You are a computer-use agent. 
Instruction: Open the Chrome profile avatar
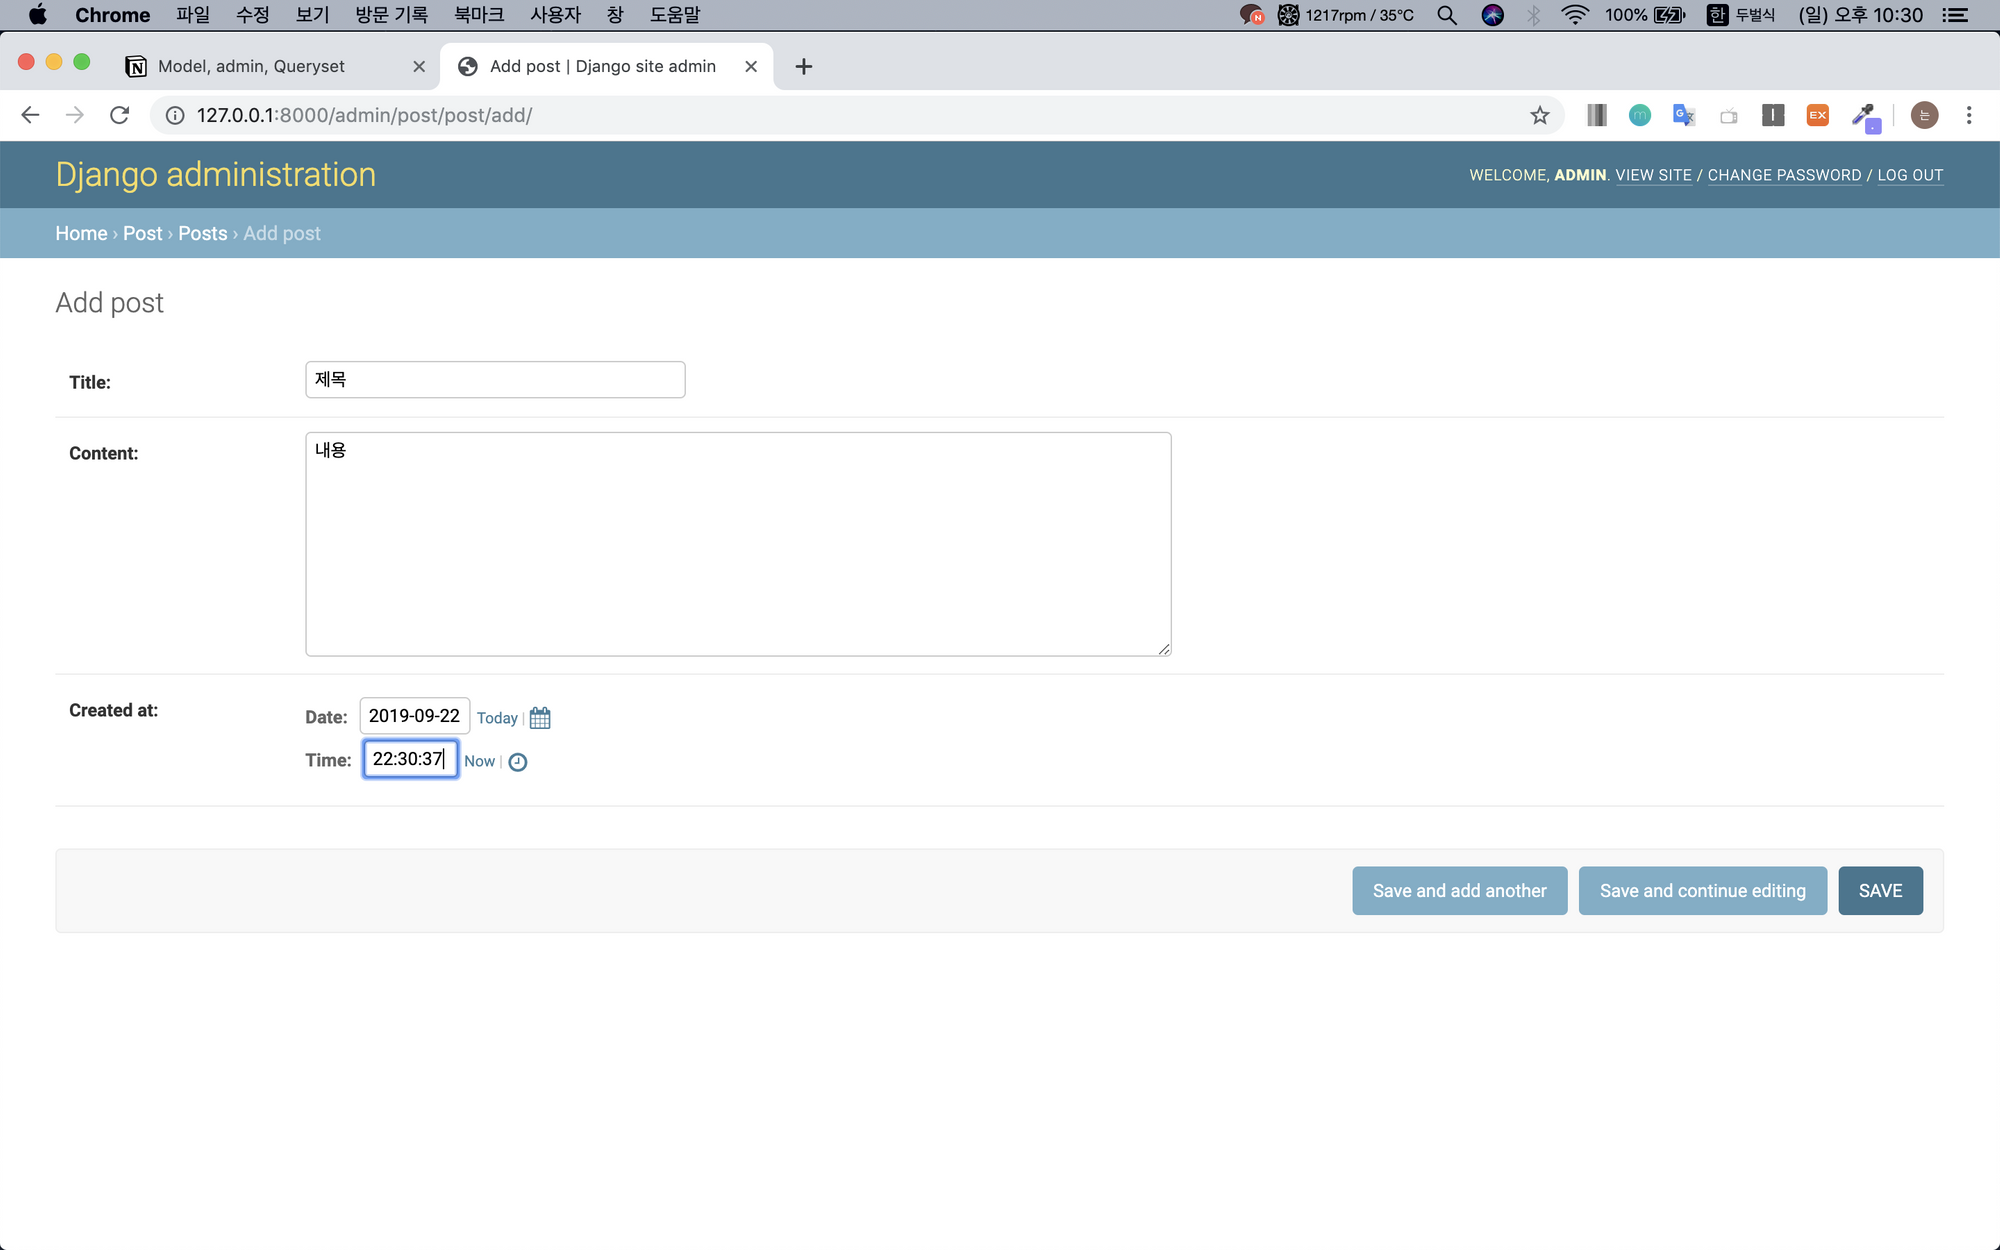1924,115
